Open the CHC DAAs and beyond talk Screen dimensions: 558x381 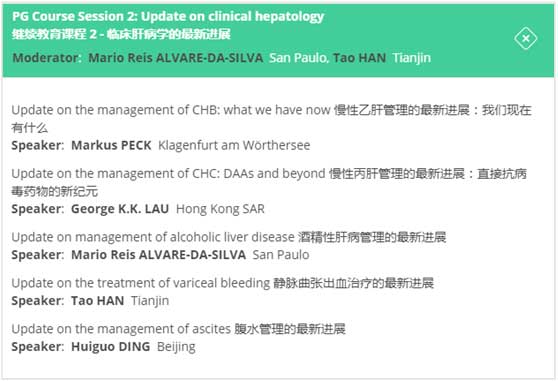[269, 182]
